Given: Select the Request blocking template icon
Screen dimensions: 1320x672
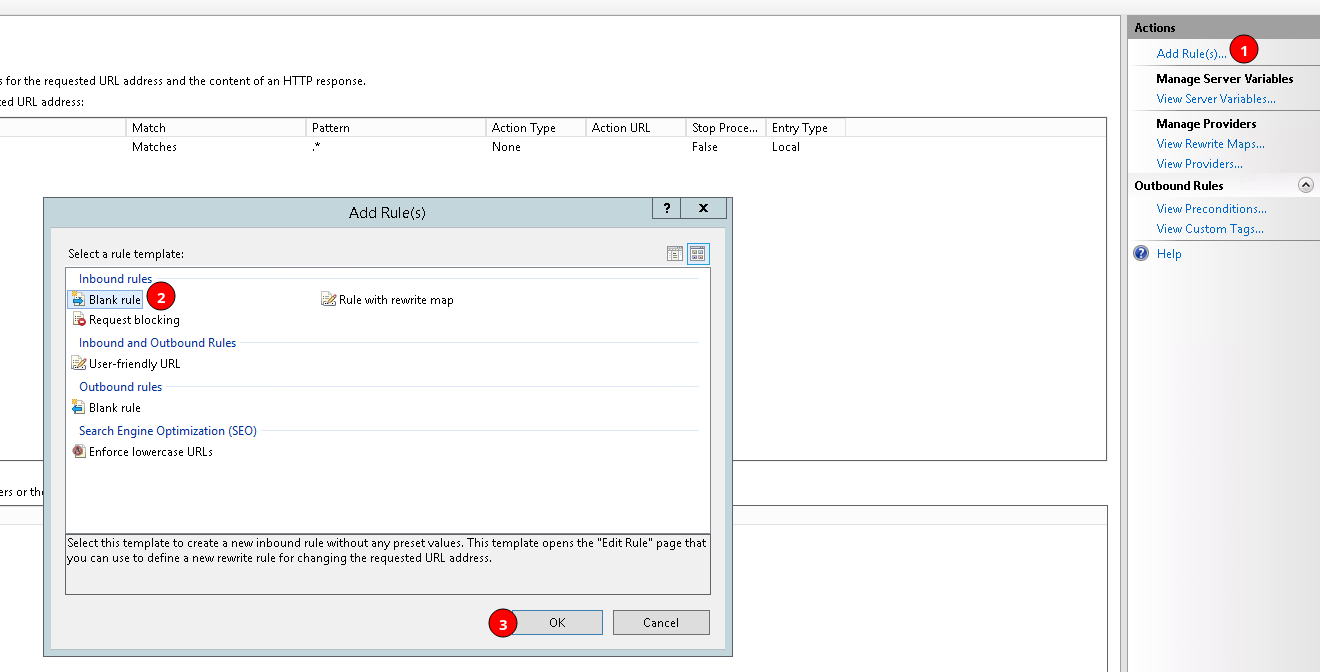Looking at the screenshot, I should coord(80,319).
